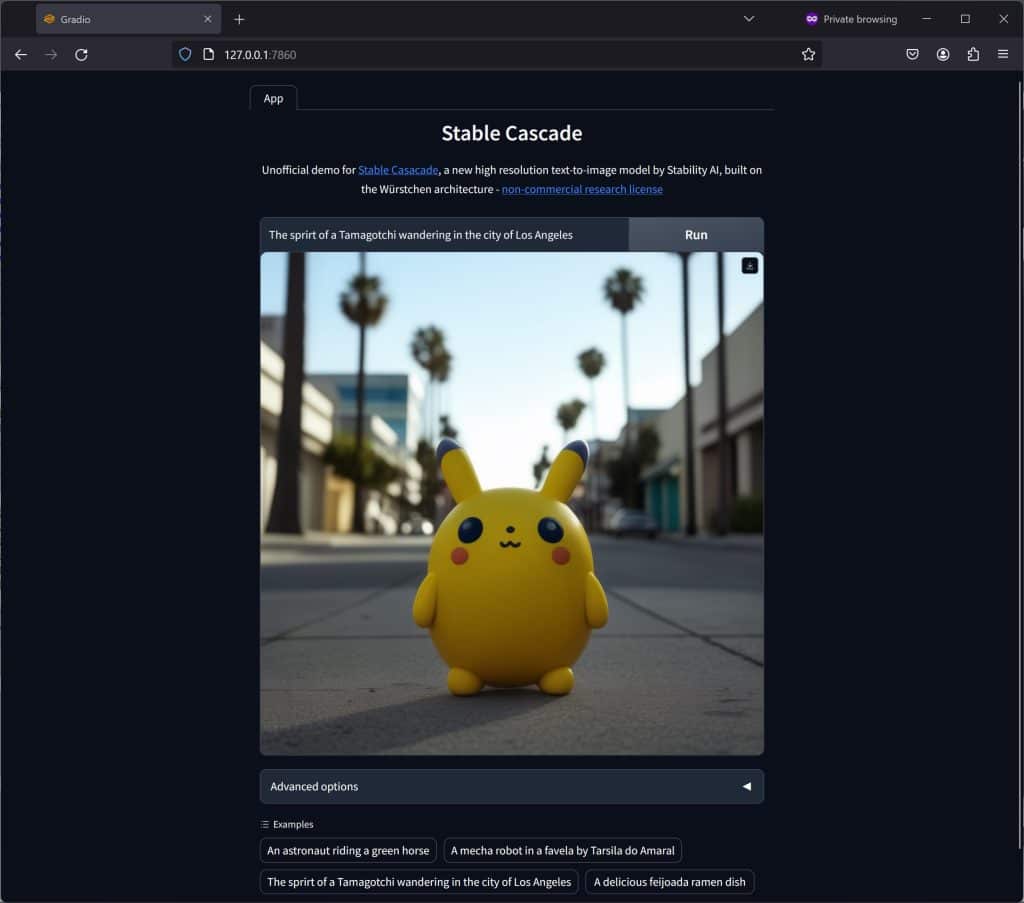This screenshot has width=1024, height=903.
Task: Click the Stable Cascade heading
Action: point(511,133)
